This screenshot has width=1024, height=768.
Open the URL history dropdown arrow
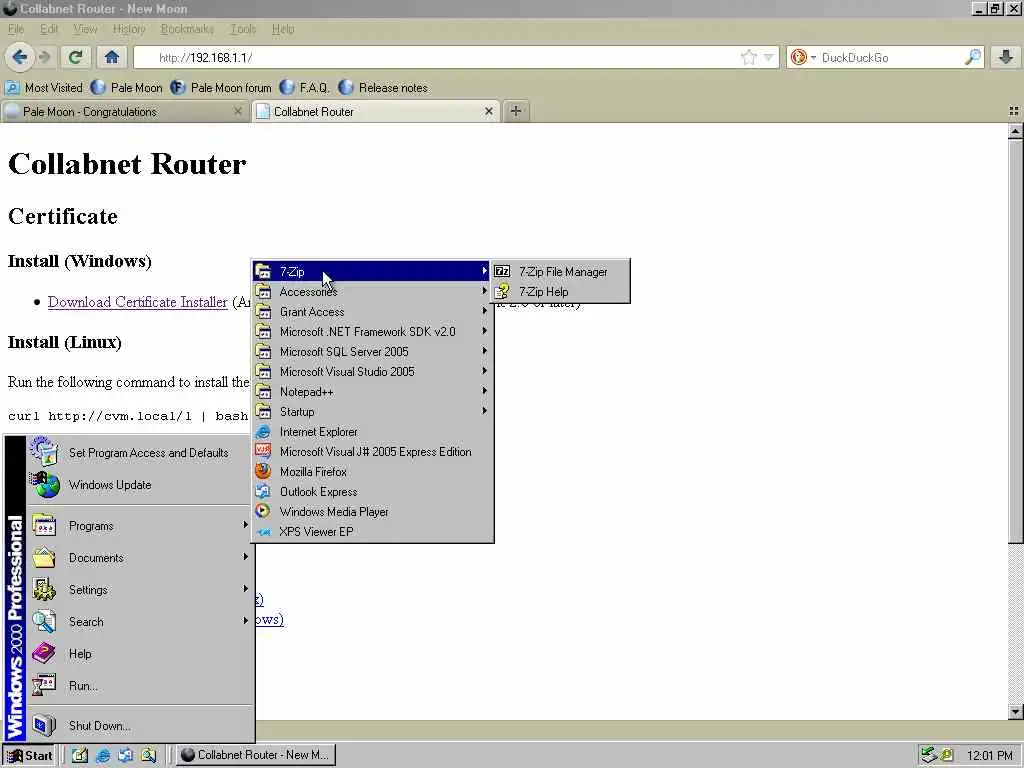click(x=769, y=57)
